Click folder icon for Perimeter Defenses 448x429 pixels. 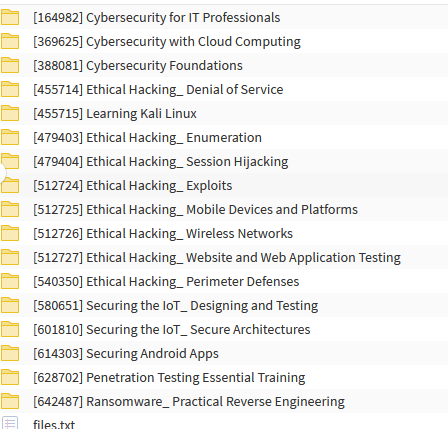[x=10, y=281]
